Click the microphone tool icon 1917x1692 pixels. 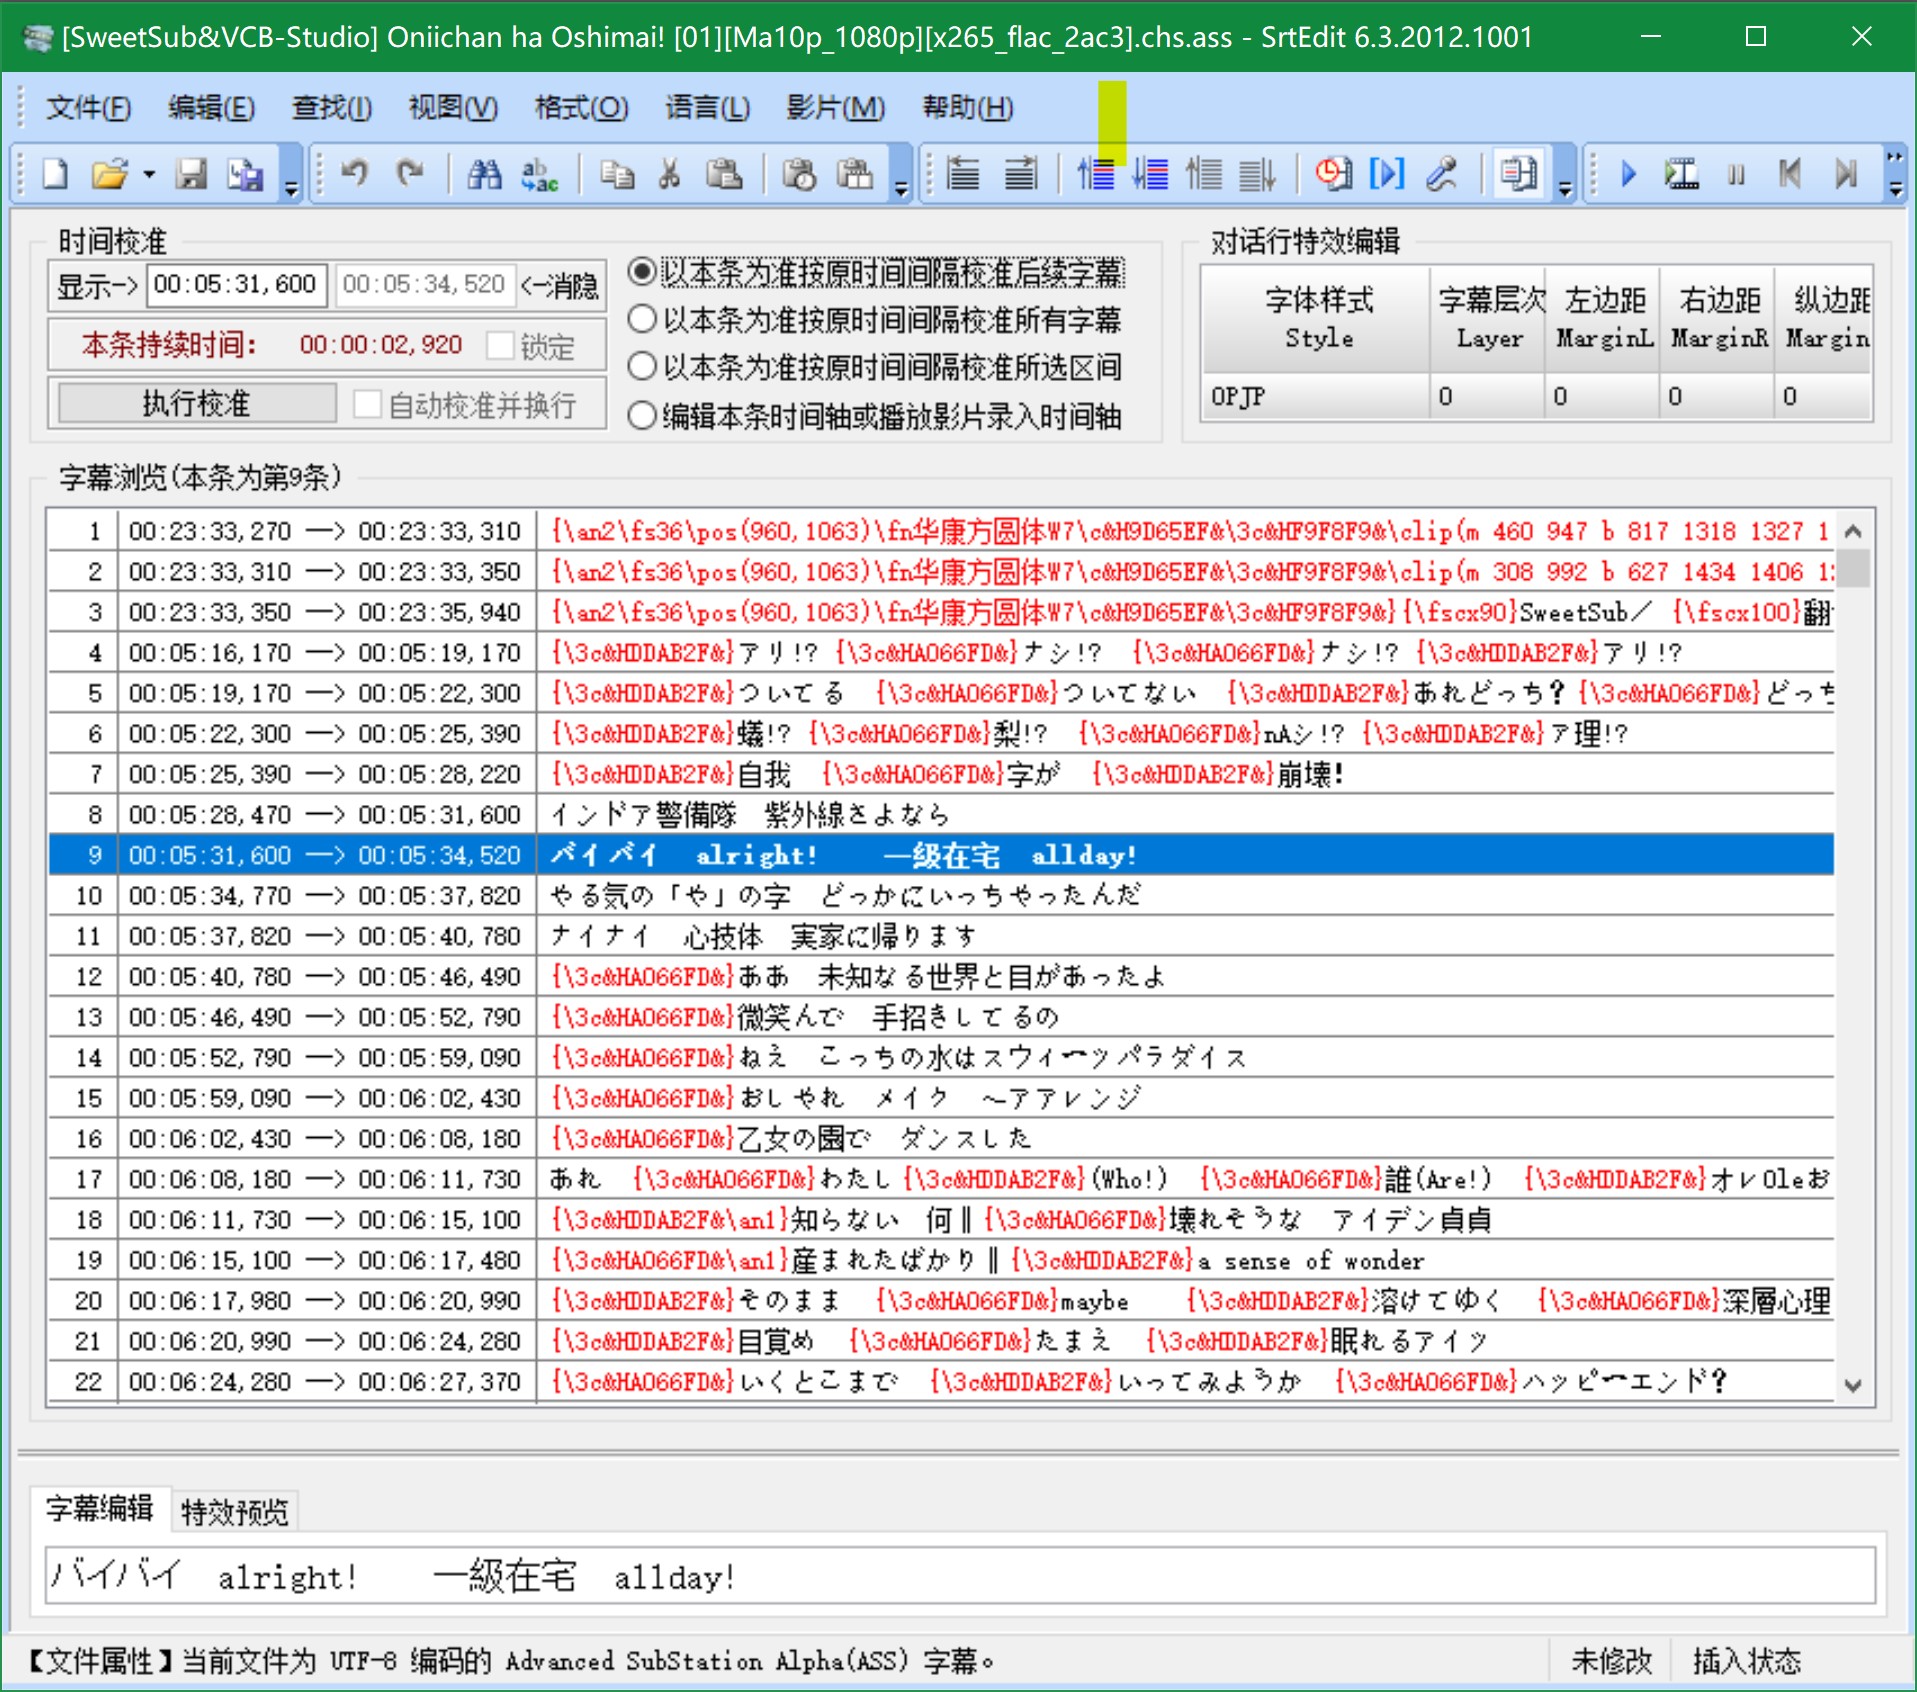pos(1441,174)
